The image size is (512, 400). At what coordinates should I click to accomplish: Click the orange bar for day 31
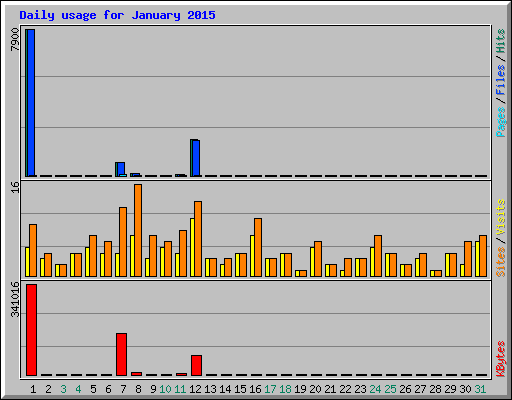pos(483,256)
